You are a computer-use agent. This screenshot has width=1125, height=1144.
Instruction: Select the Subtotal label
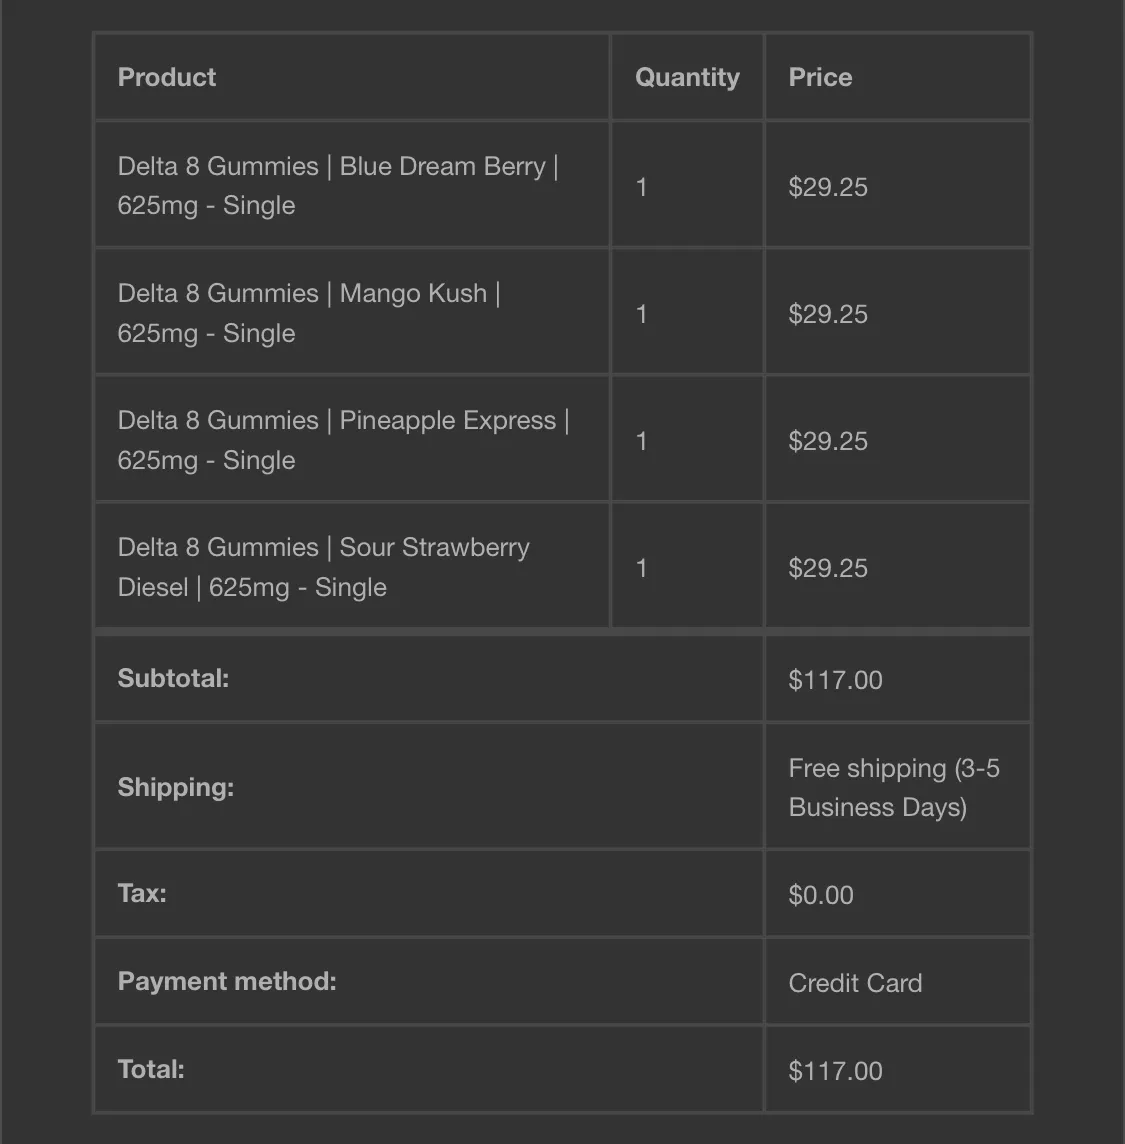pyautogui.click(x=173, y=679)
